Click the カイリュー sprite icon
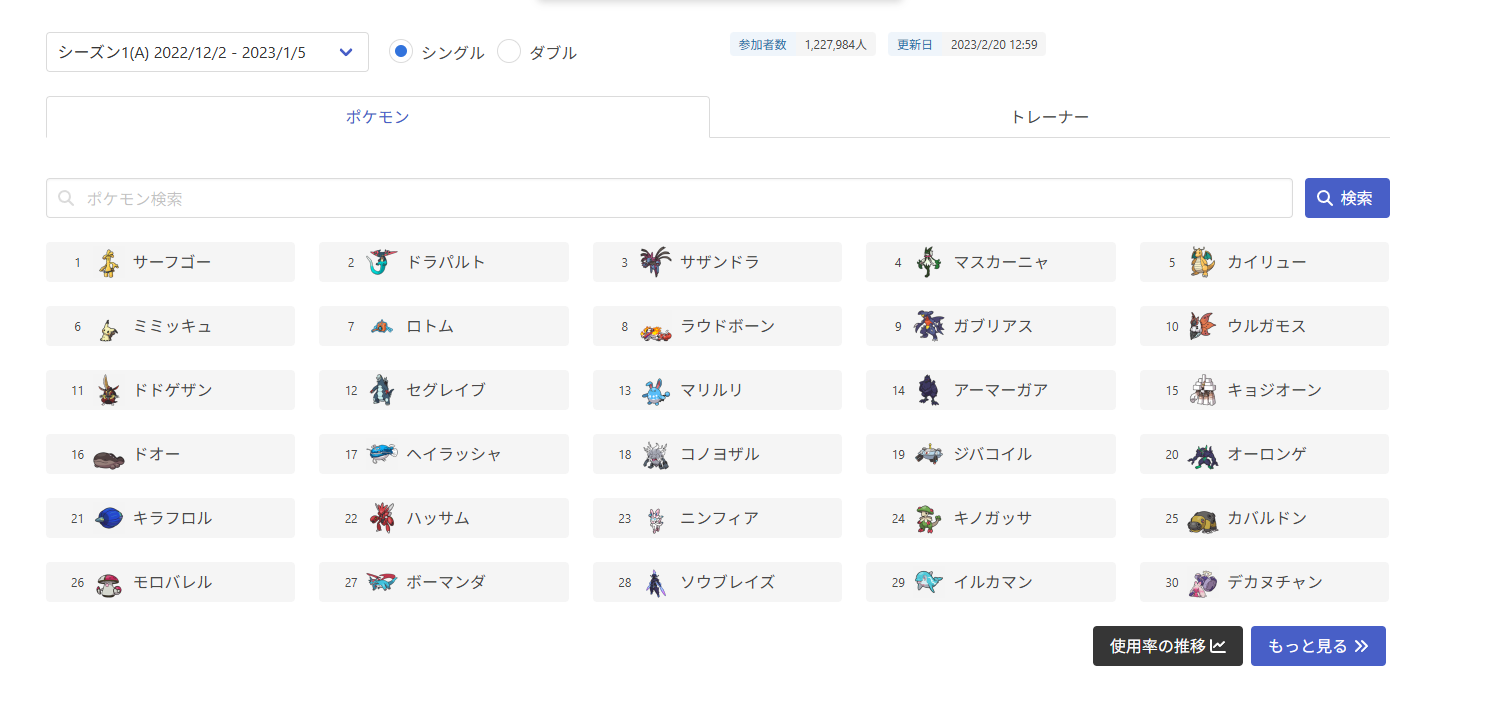Screen dimensions: 1502x716 [x=1203, y=263]
